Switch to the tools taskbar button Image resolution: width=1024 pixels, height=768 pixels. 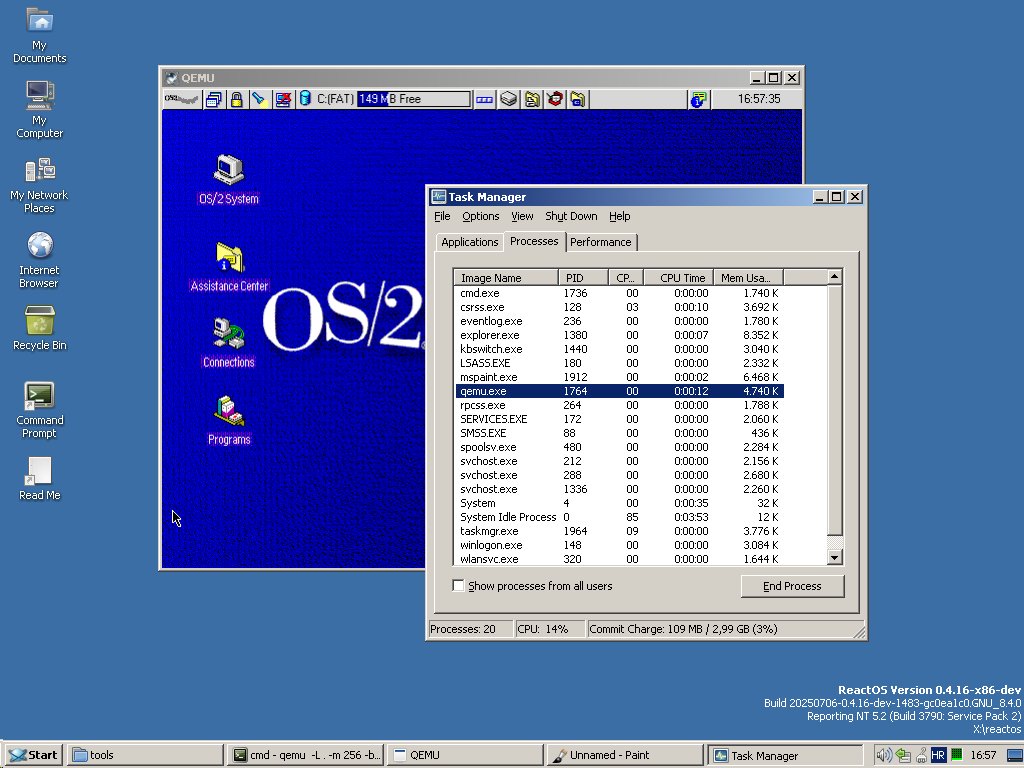point(145,755)
